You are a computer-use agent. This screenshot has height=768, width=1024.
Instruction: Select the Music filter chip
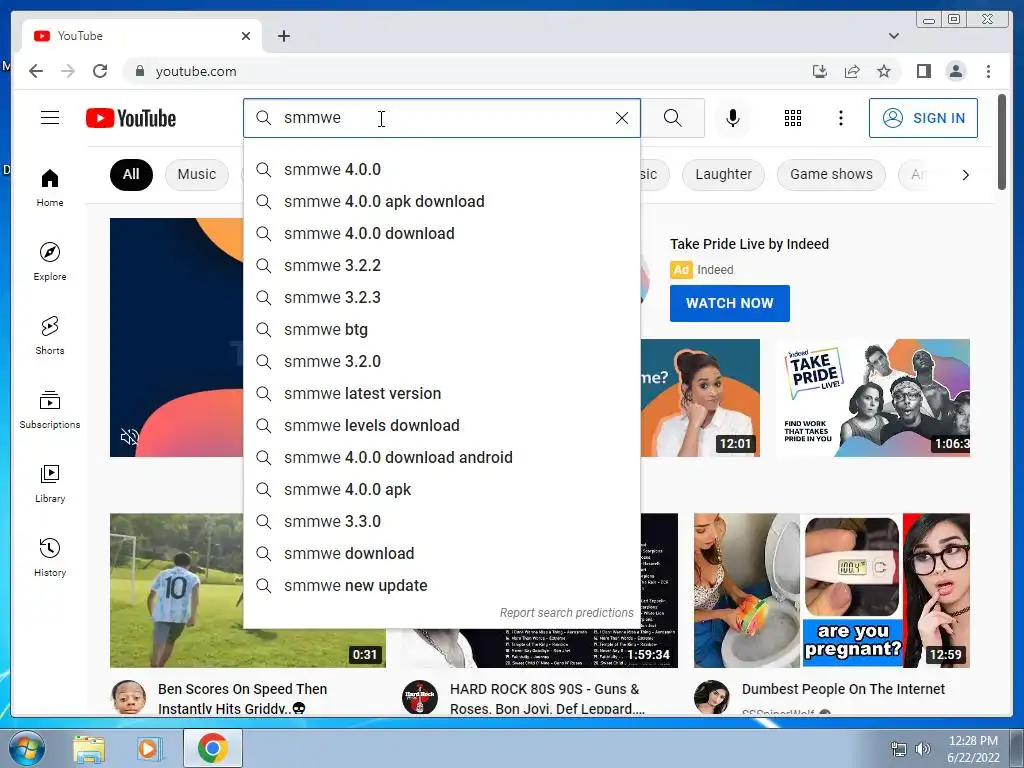tap(197, 174)
